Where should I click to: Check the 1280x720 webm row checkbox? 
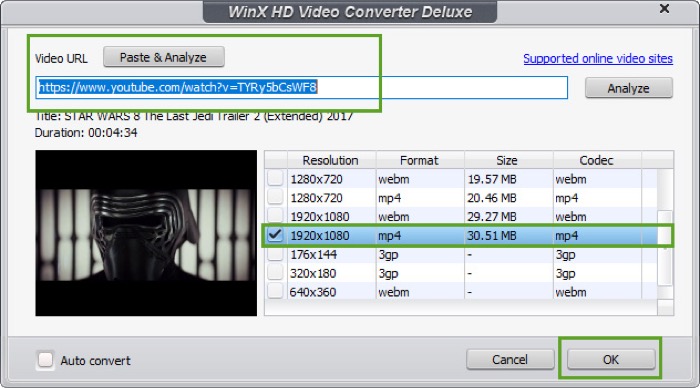[x=275, y=179]
